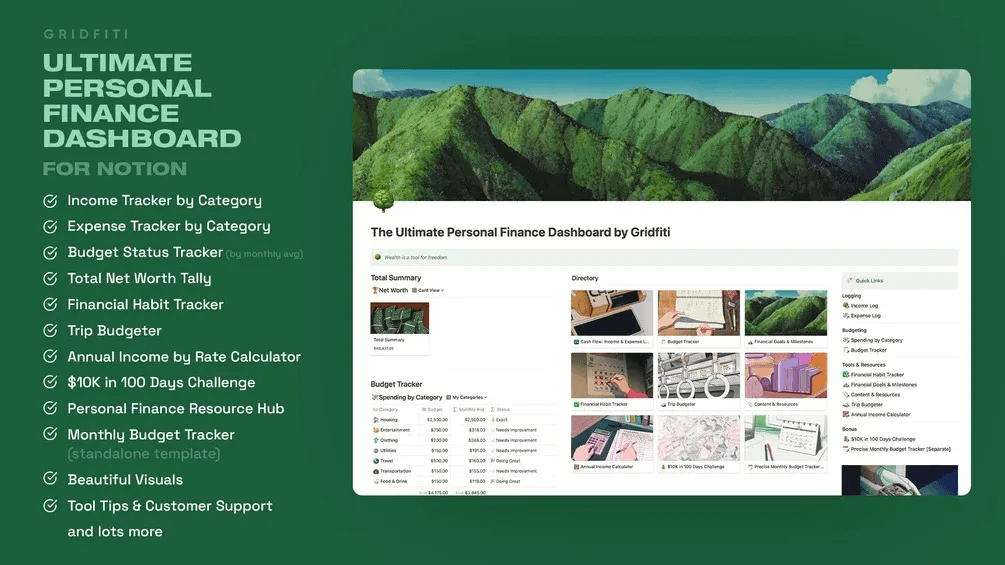Click the page title "The Ultimate Personal Finance Dashboard by Gridfiti"

coord(520,233)
